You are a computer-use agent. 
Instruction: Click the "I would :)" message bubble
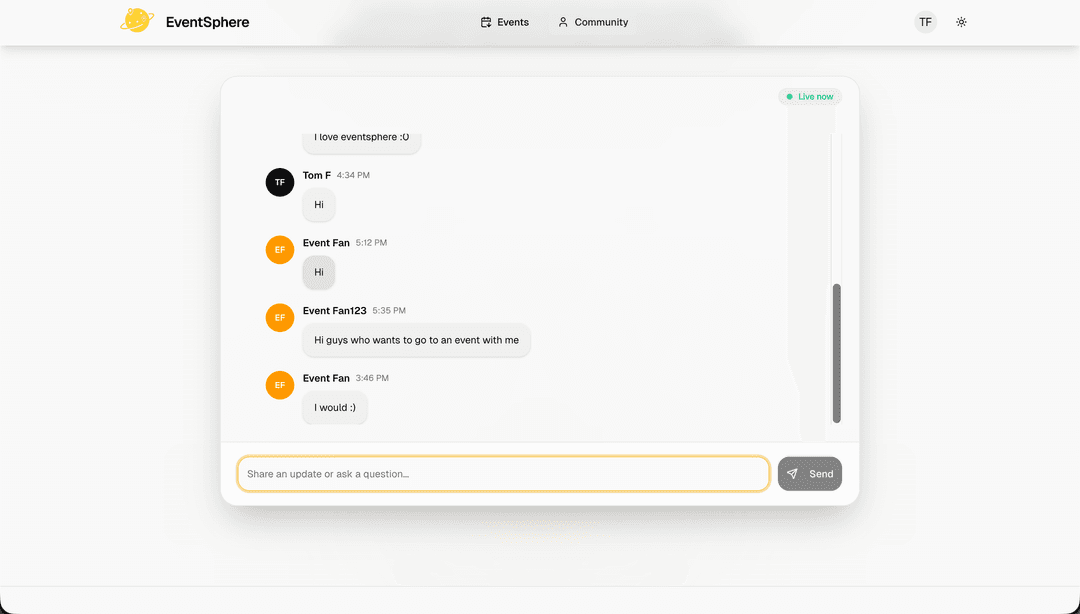pyautogui.click(x=334, y=407)
